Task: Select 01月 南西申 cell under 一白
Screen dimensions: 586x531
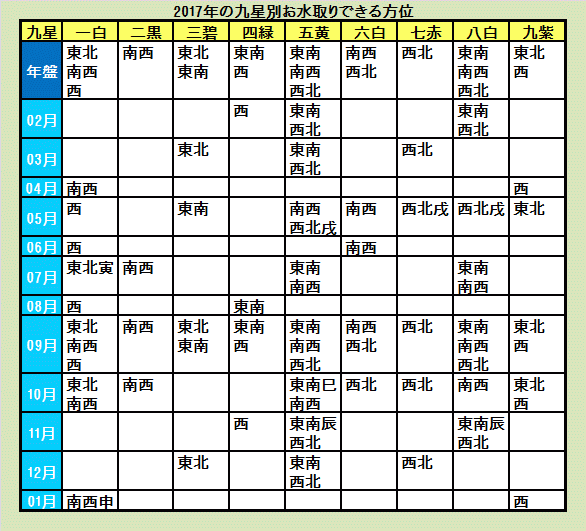Action: click(x=90, y=500)
